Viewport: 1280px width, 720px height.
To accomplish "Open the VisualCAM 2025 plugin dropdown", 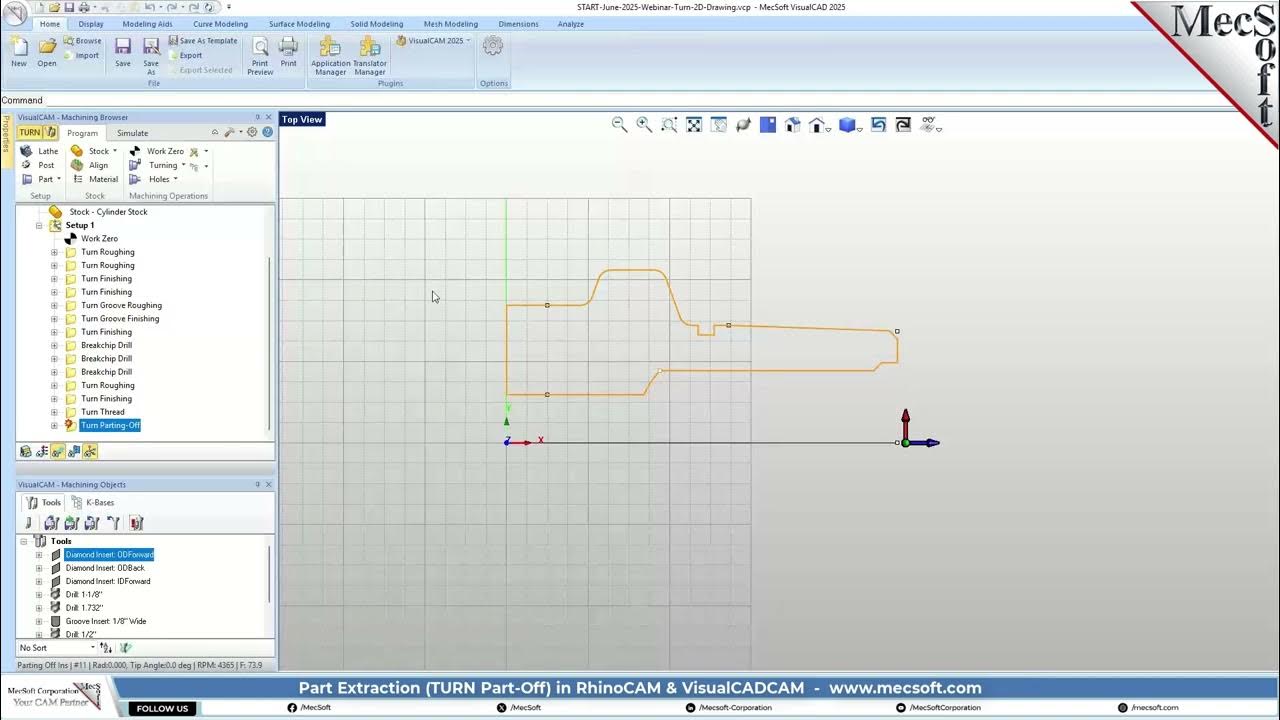I will coord(468,41).
